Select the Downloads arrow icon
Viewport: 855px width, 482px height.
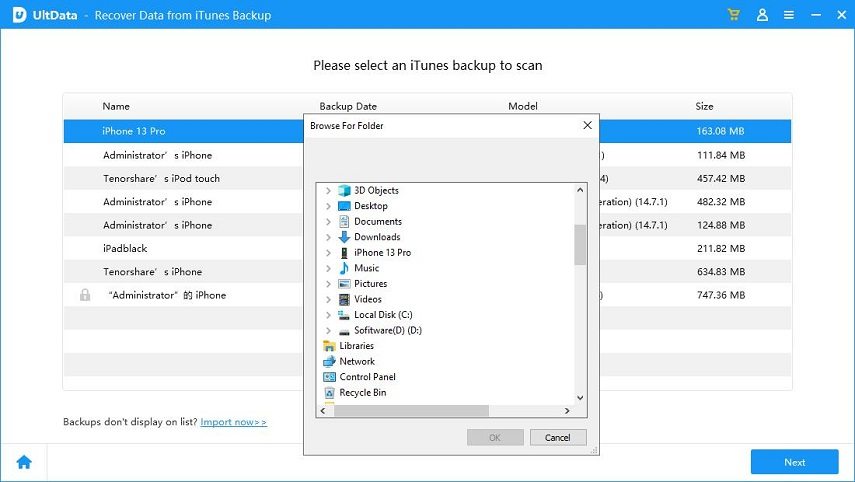(x=344, y=237)
